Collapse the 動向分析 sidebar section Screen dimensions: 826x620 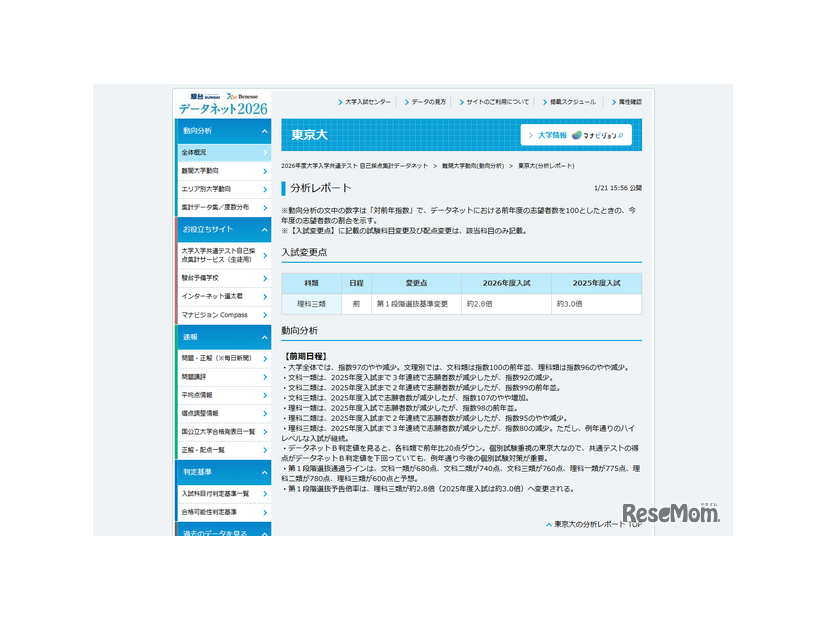(265, 131)
